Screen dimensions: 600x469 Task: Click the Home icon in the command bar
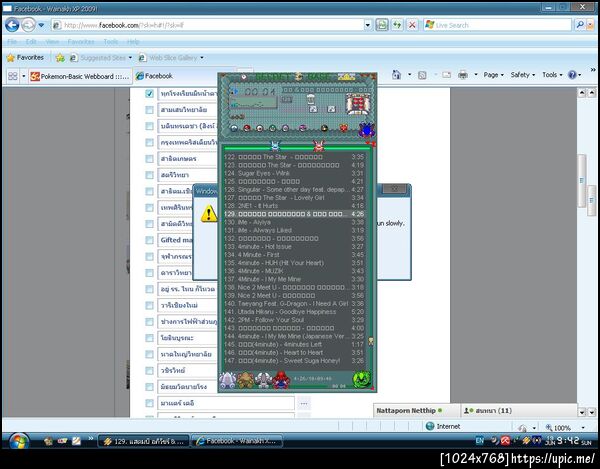pyautogui.click(x=397, y=75)
